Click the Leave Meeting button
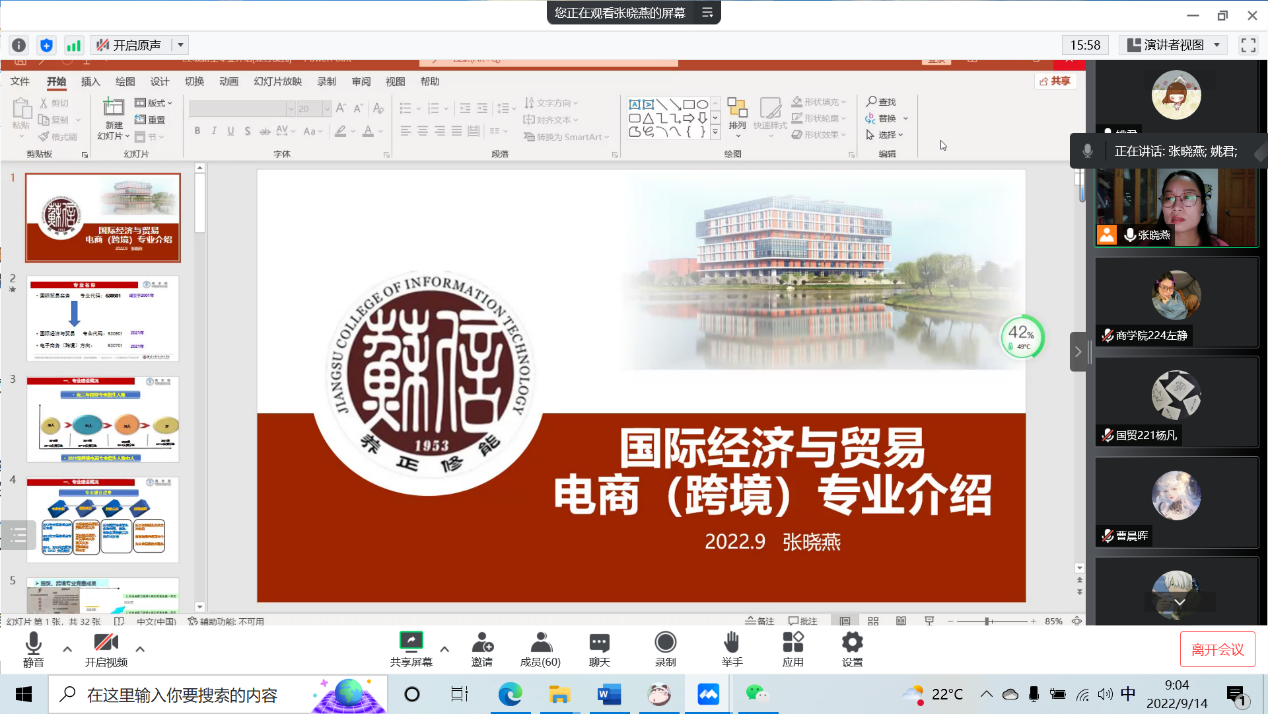The image size is (1268, 714). pos(1217,649)
